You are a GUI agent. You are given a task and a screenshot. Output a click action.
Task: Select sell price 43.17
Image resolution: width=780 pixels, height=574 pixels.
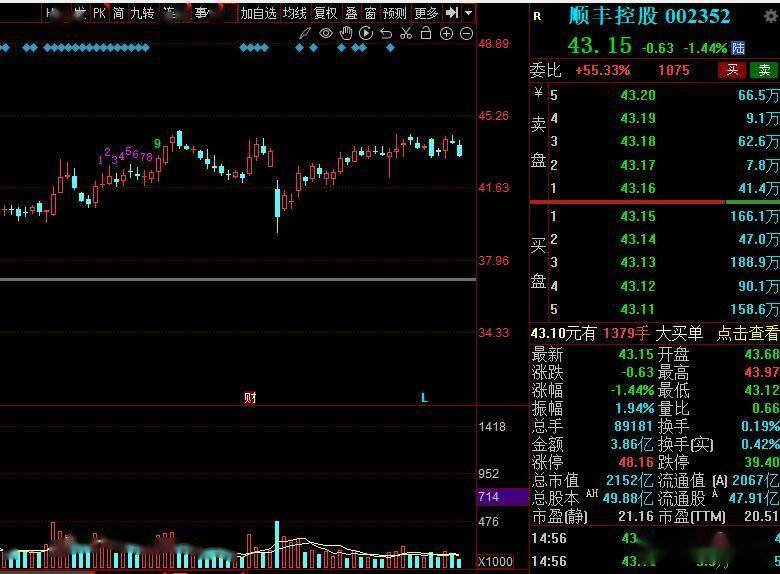[638, 165]
